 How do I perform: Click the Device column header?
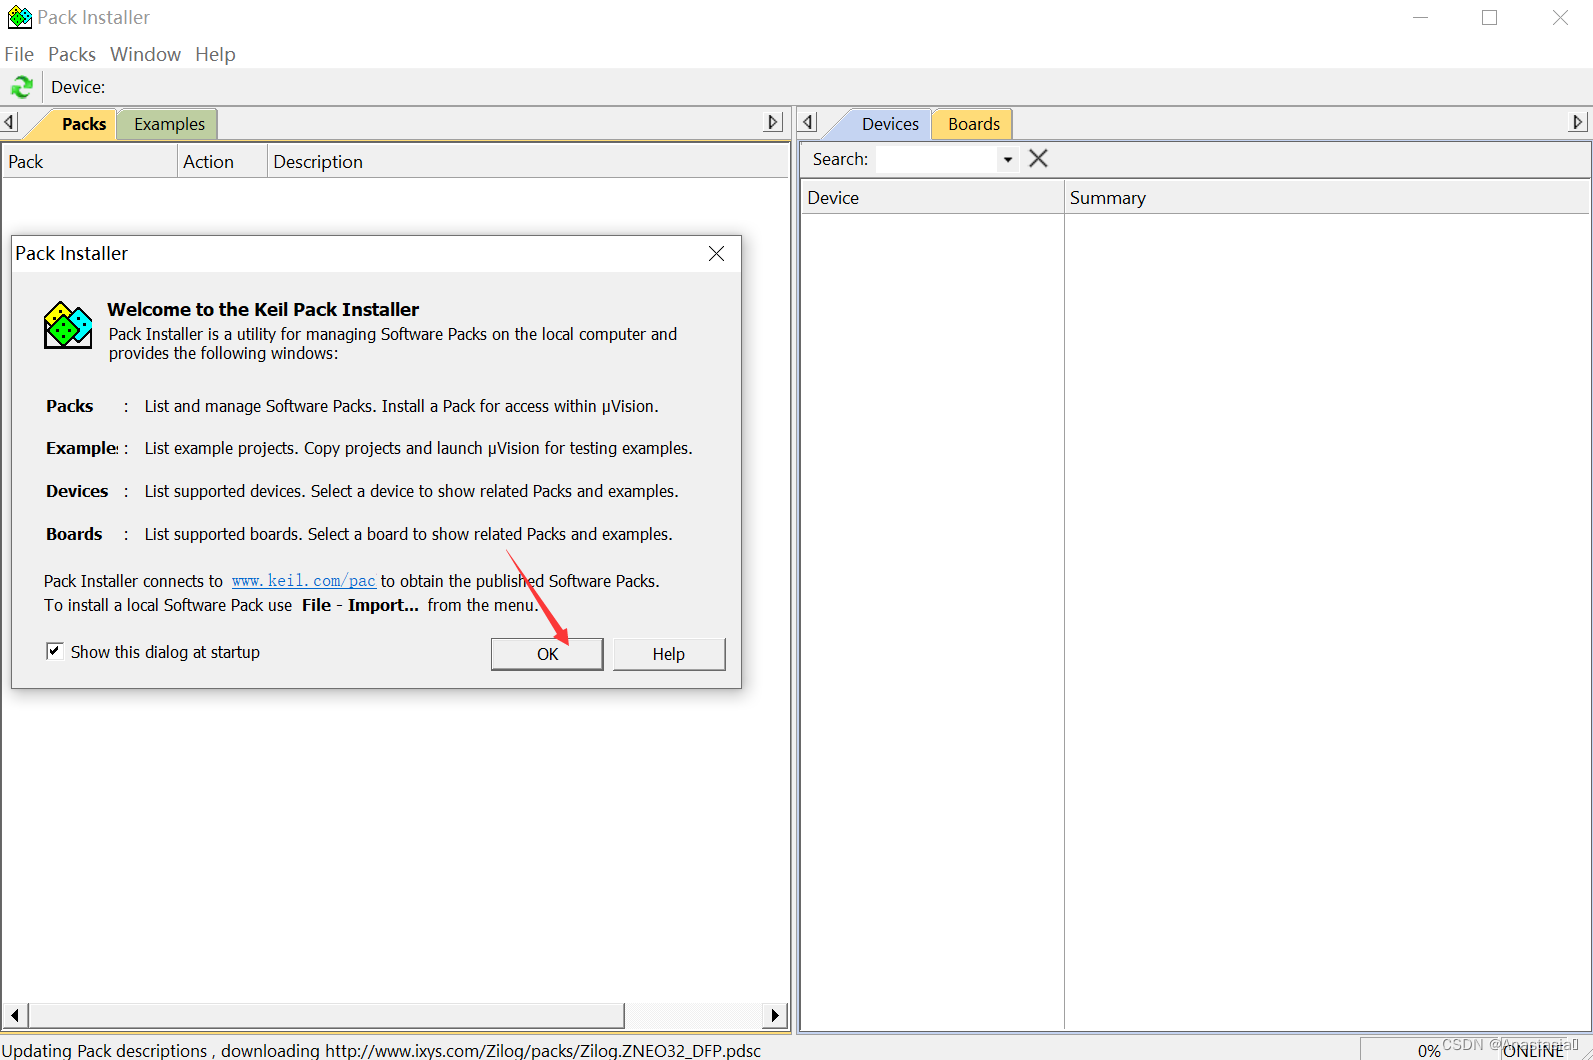tap(933, 197)
